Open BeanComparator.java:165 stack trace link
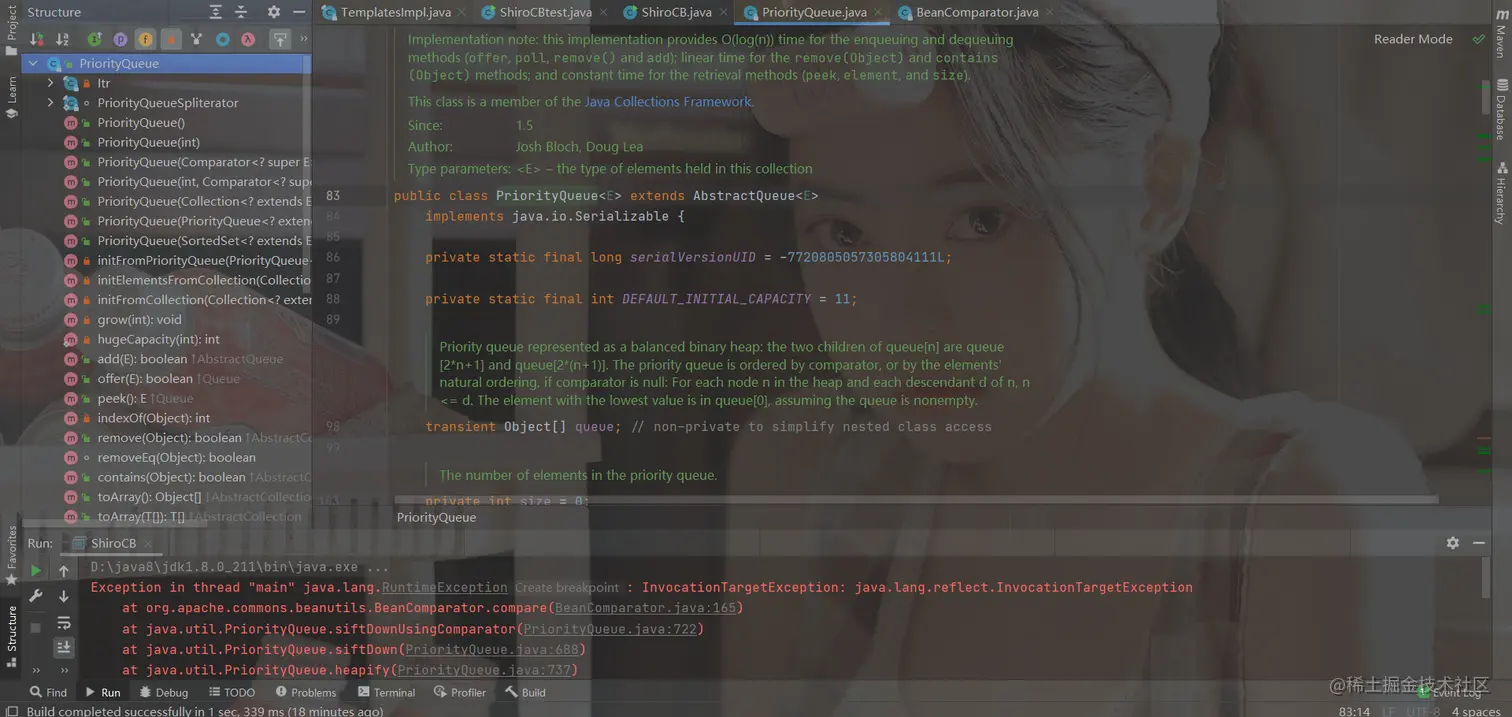Screen dimensions: 1512x717 point(646,608)
